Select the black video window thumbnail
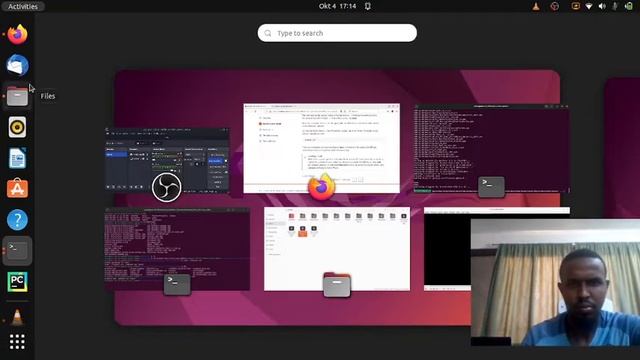Image resolution: width=640 pixels, height=360 pixels. coord(447,249)
